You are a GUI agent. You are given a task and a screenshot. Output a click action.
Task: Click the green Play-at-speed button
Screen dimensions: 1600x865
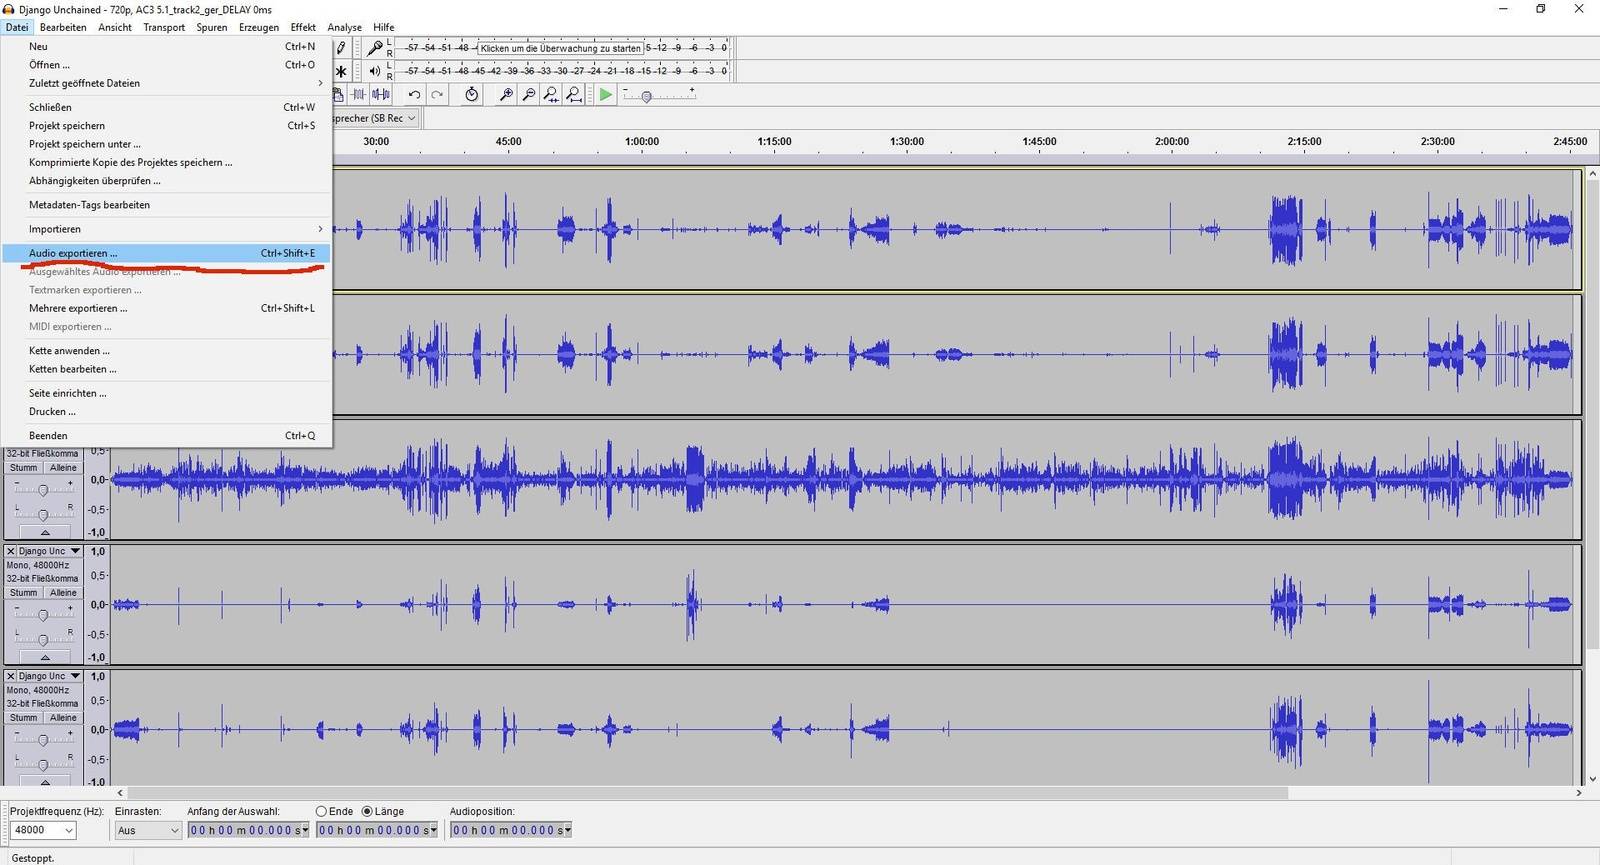pyautogui.click(x=606, y=94)
